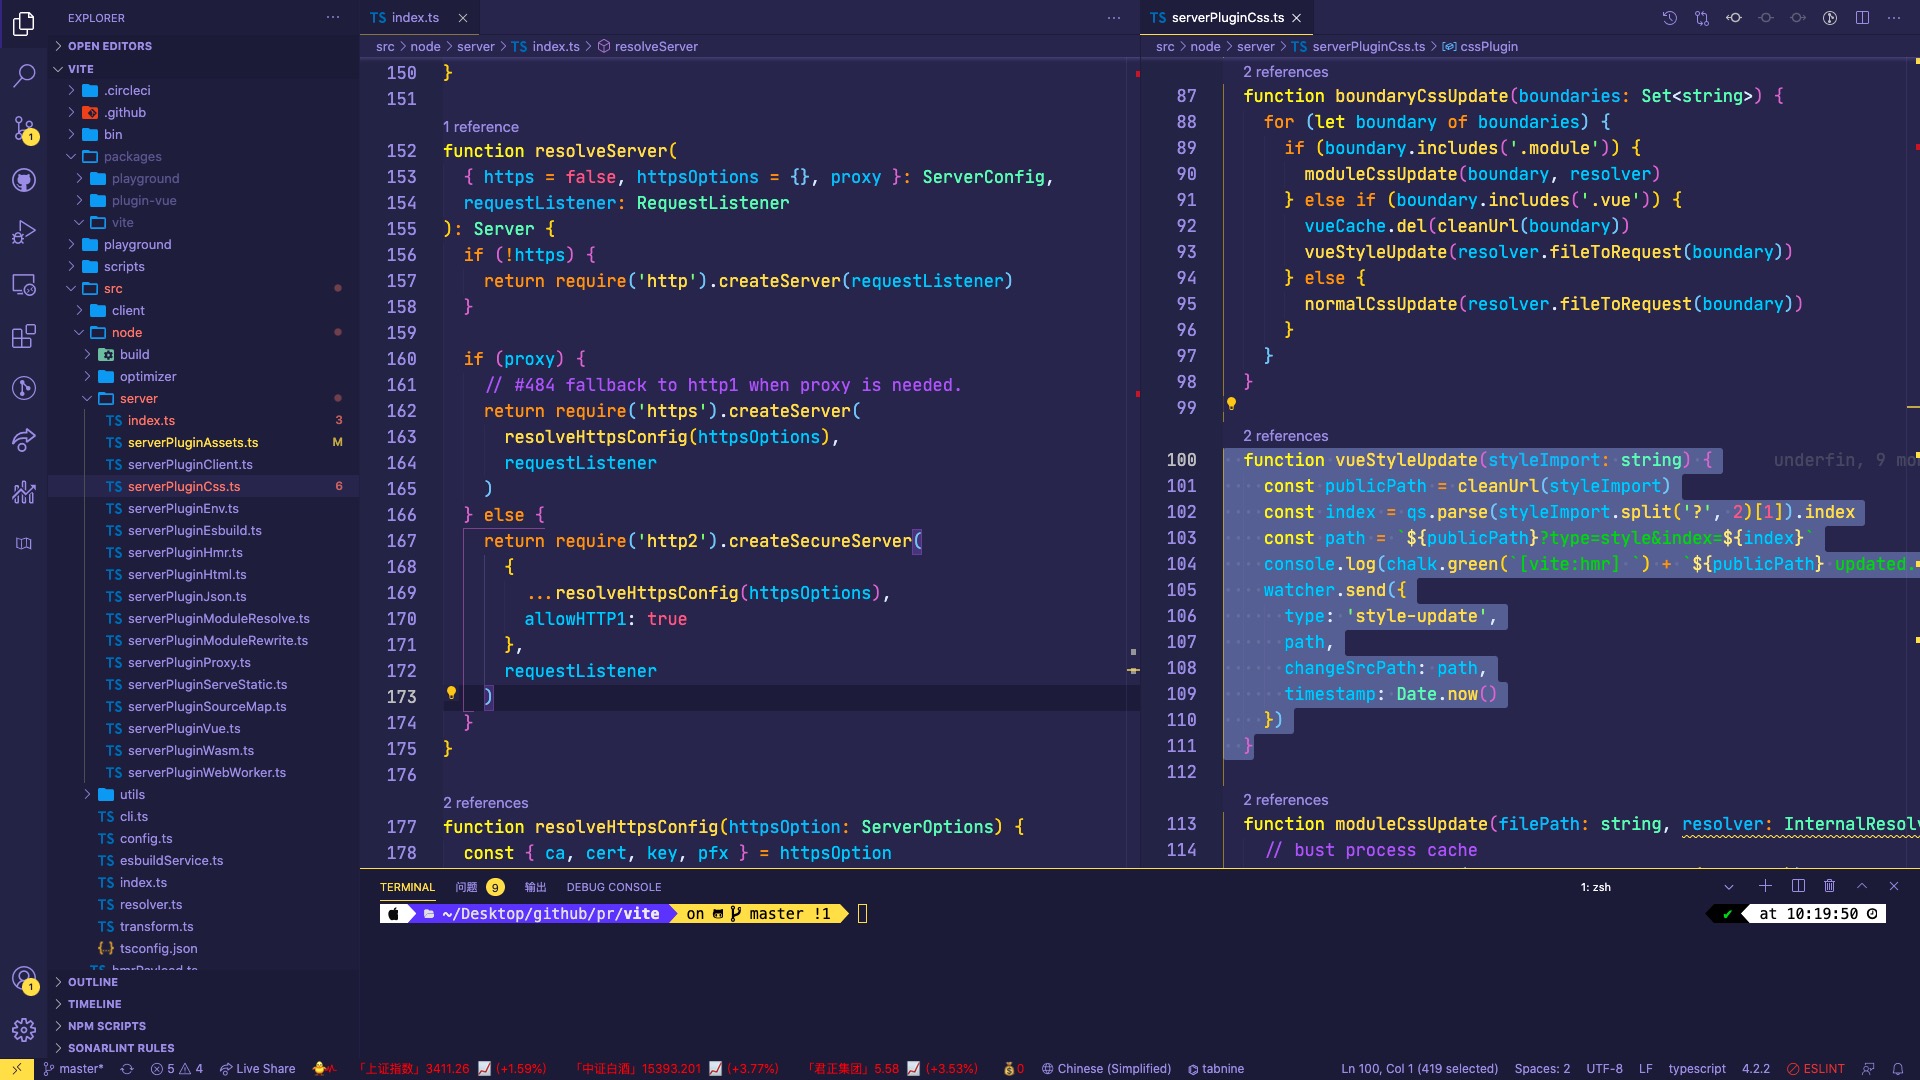Open the Source Control view

(24, 128)
